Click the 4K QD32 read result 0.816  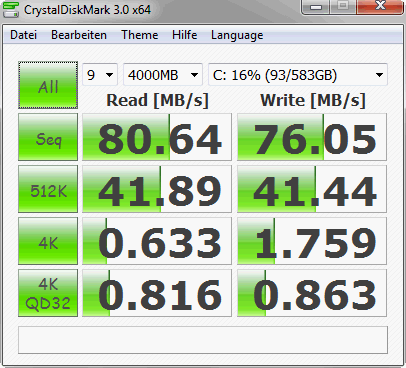click(x=157, y=293)
